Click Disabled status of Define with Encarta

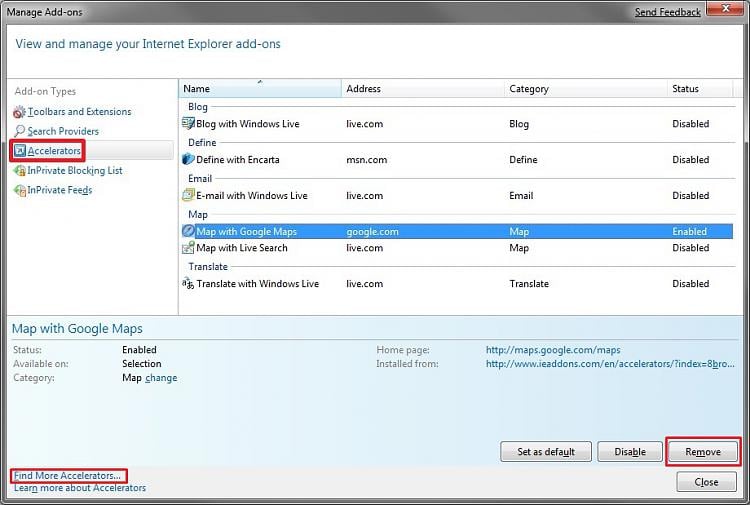(x=691, y=160)
